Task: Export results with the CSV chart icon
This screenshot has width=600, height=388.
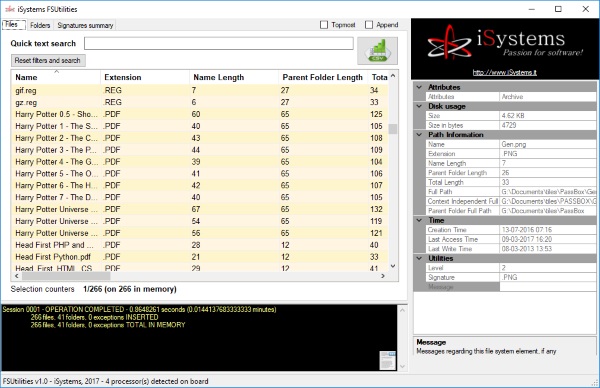Action: pos(377,51)
